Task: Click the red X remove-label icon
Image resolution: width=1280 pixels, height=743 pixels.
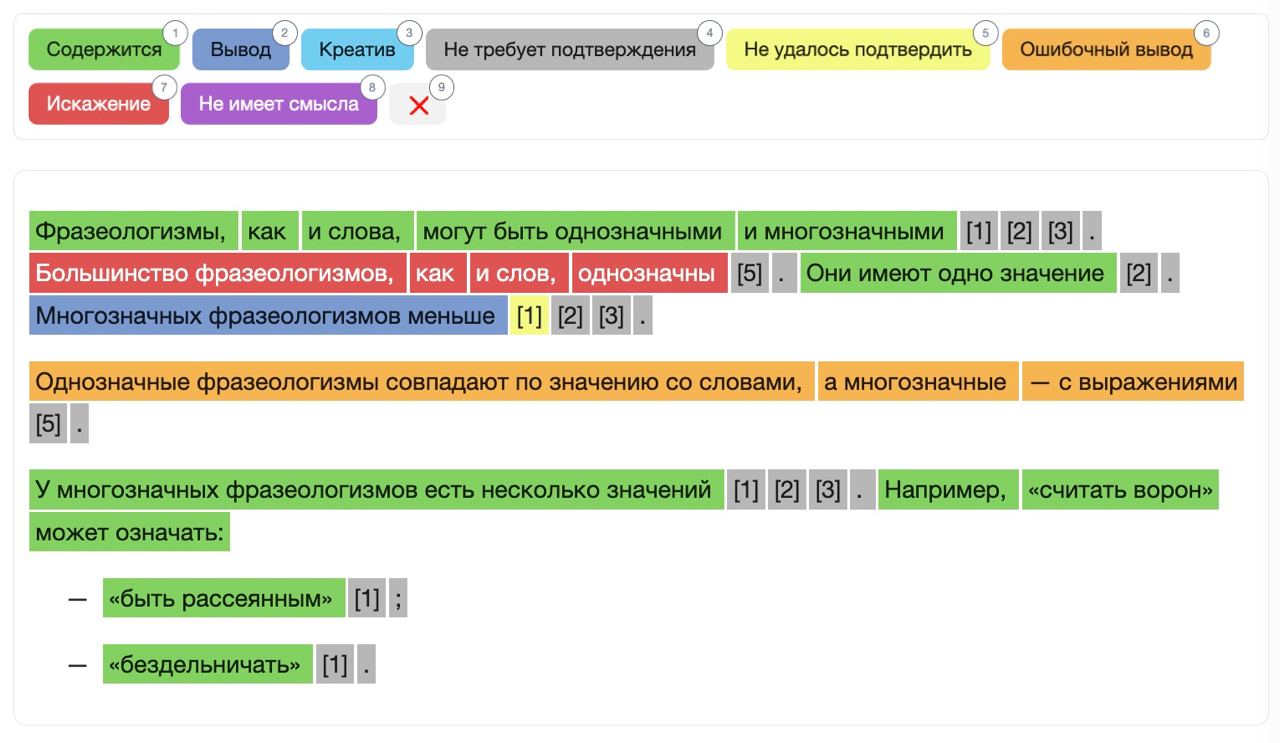Action: tap(418, 105)
